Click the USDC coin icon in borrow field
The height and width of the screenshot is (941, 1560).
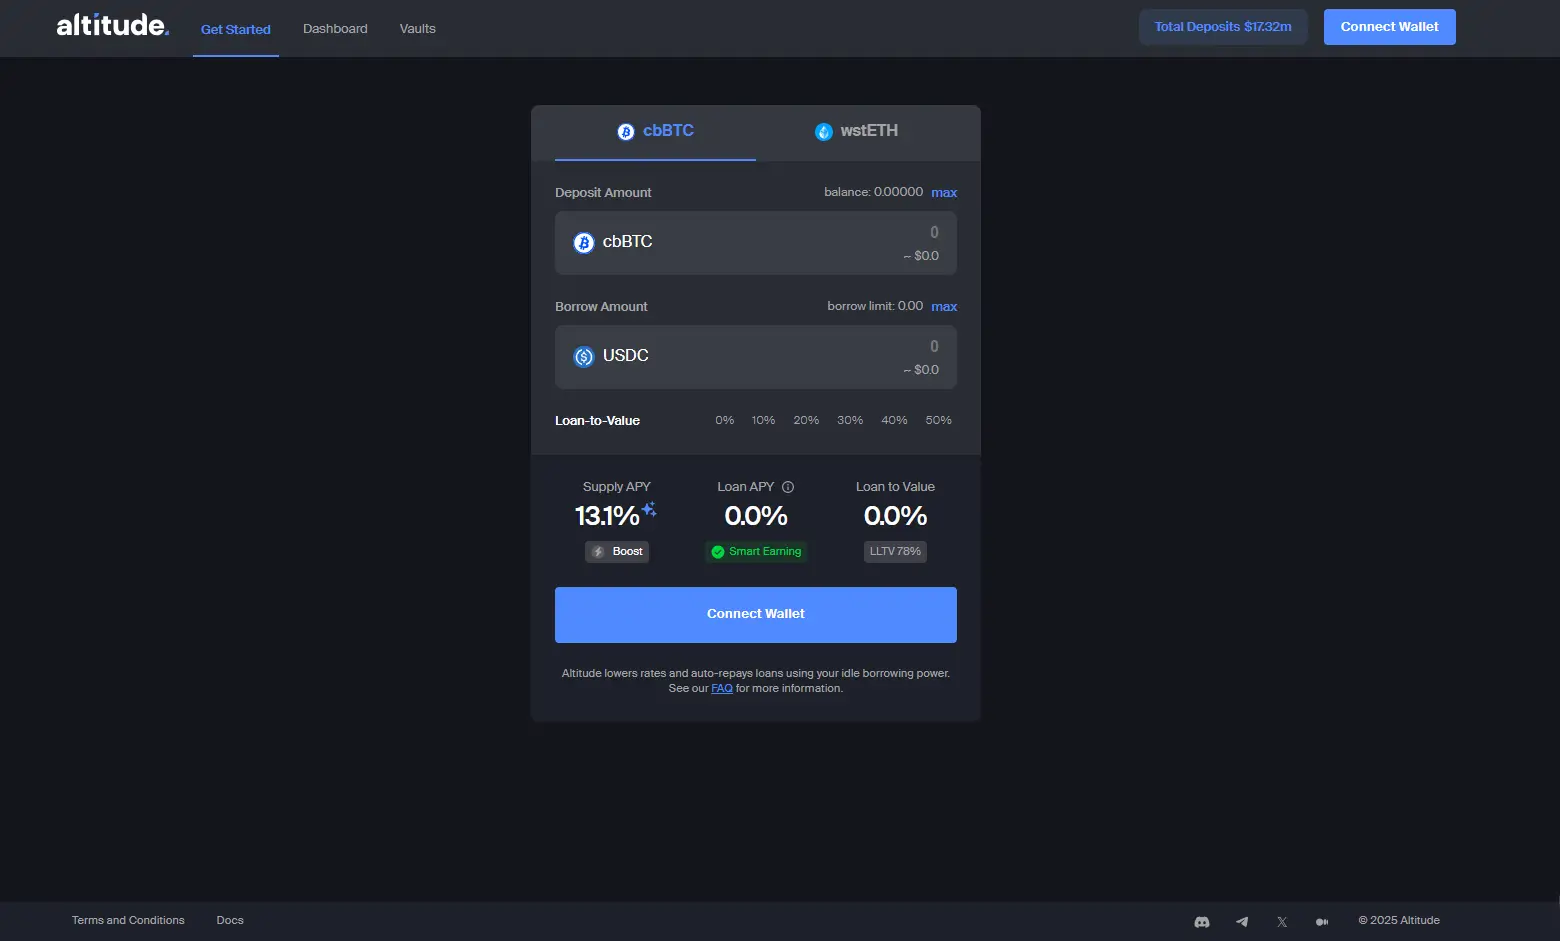click(584, 356)
